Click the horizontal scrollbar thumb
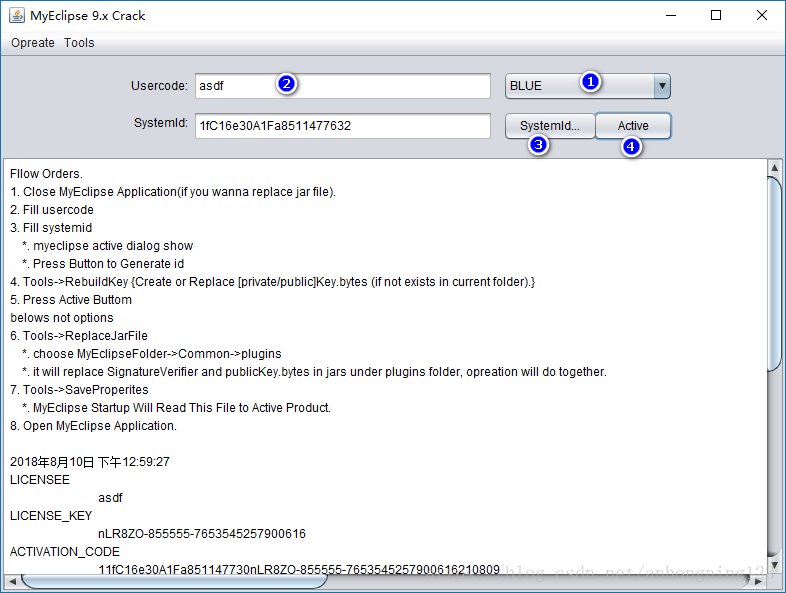This screenshot has width=786, height=593. (174, 581)
